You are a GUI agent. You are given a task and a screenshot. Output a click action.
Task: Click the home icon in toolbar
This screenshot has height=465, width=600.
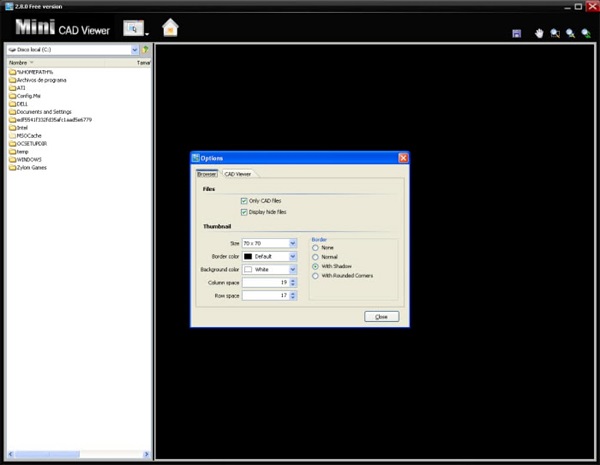click(170, 28)
